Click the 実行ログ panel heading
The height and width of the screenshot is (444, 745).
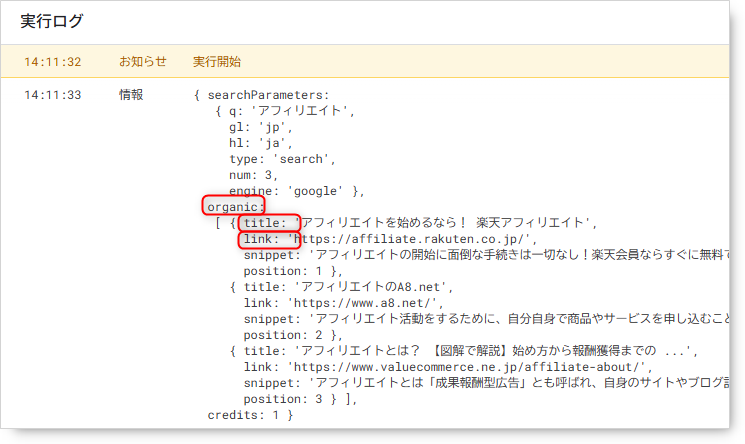[52, 21]
